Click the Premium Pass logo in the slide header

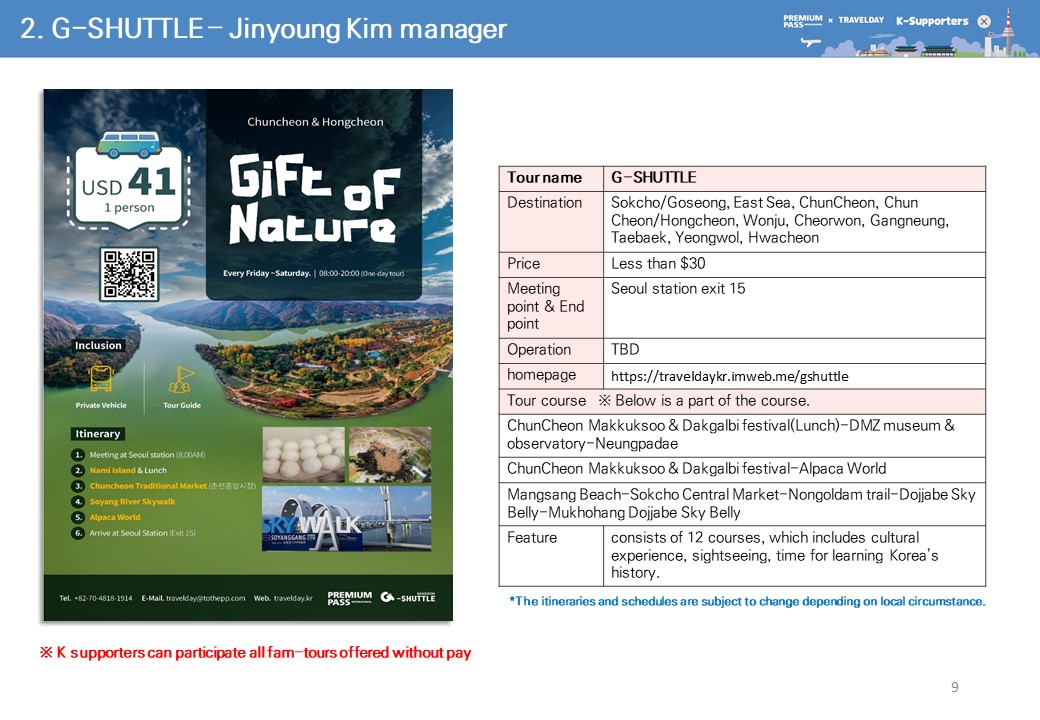click(803, 21)
